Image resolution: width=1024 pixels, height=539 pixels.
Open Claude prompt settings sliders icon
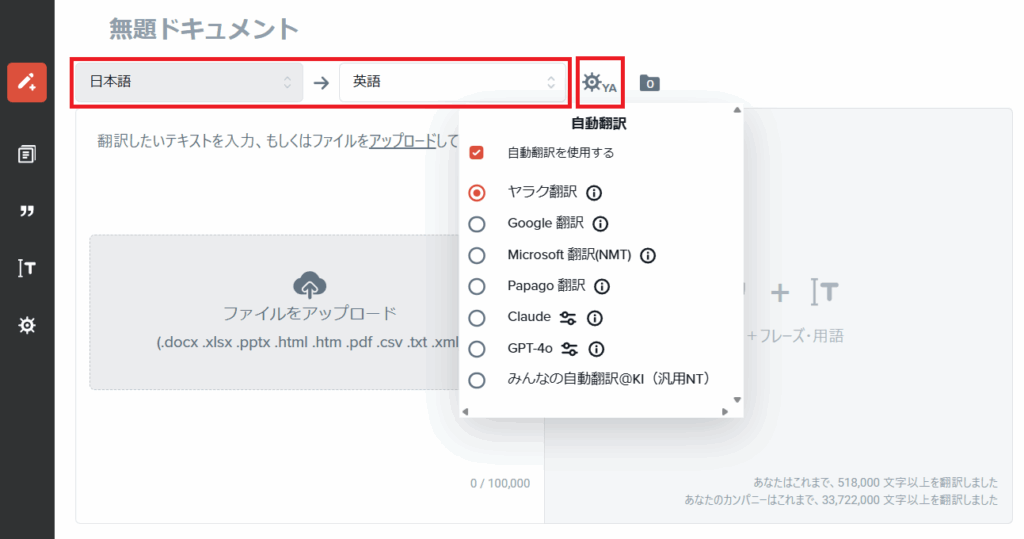point(569,318)
